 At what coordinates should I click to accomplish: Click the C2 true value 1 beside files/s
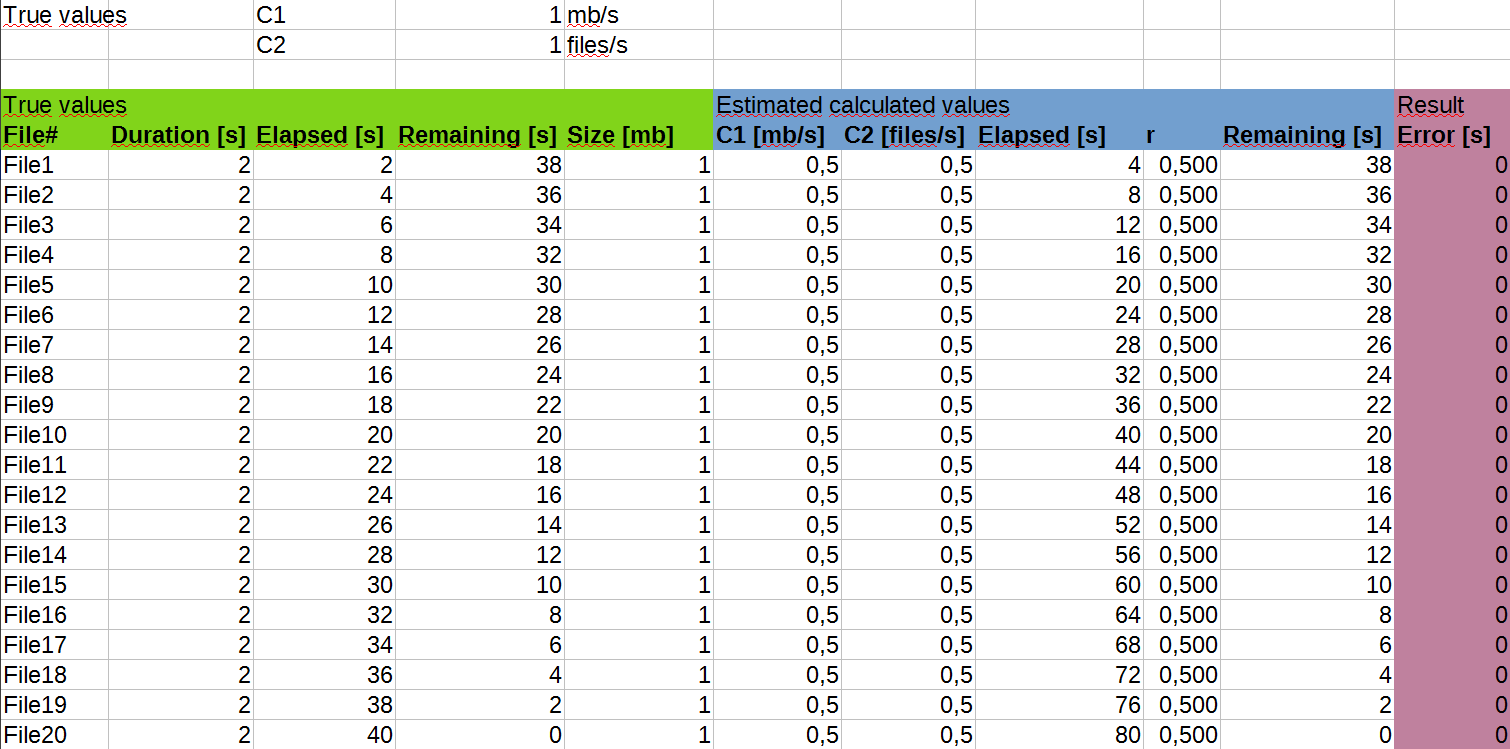tap(480, 45)
